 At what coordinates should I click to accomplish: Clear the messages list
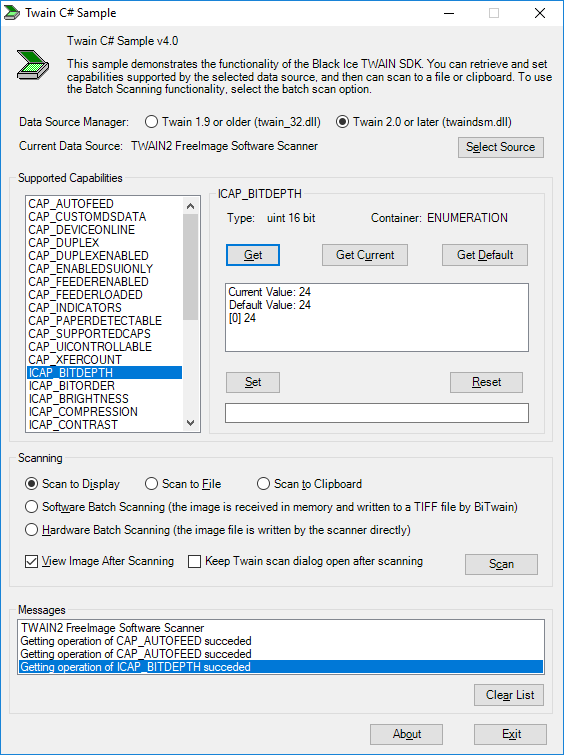pos(510,695)
